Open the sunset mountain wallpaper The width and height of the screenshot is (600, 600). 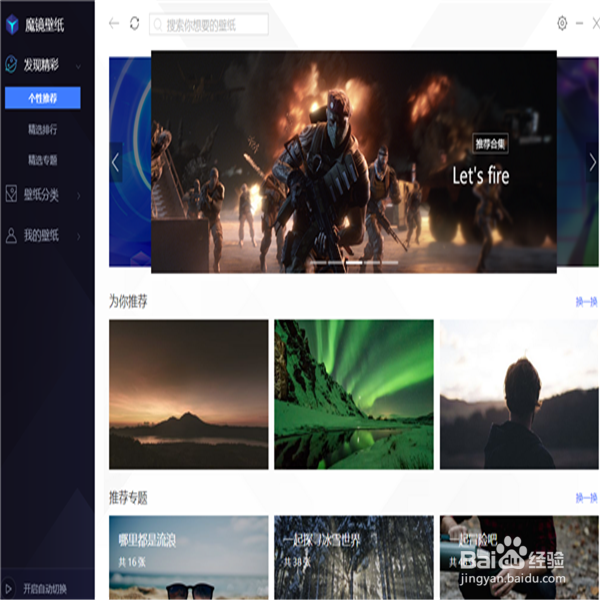click(x=189, y=395)
